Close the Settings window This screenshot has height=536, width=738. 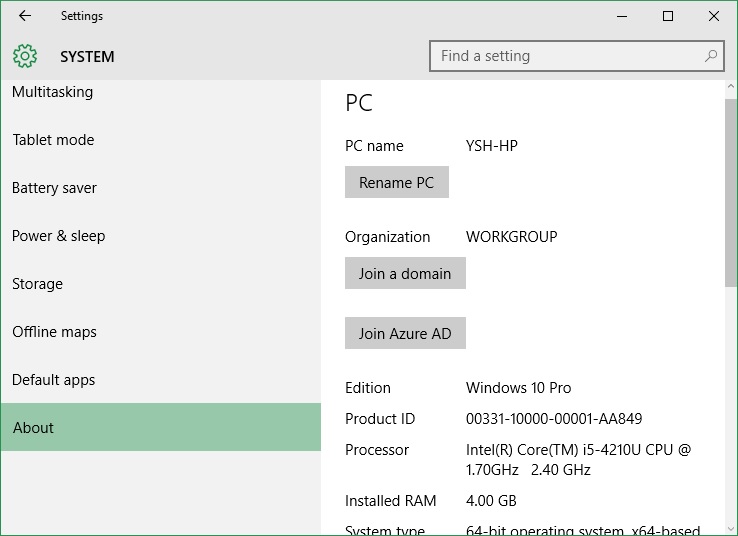point(714,16)
